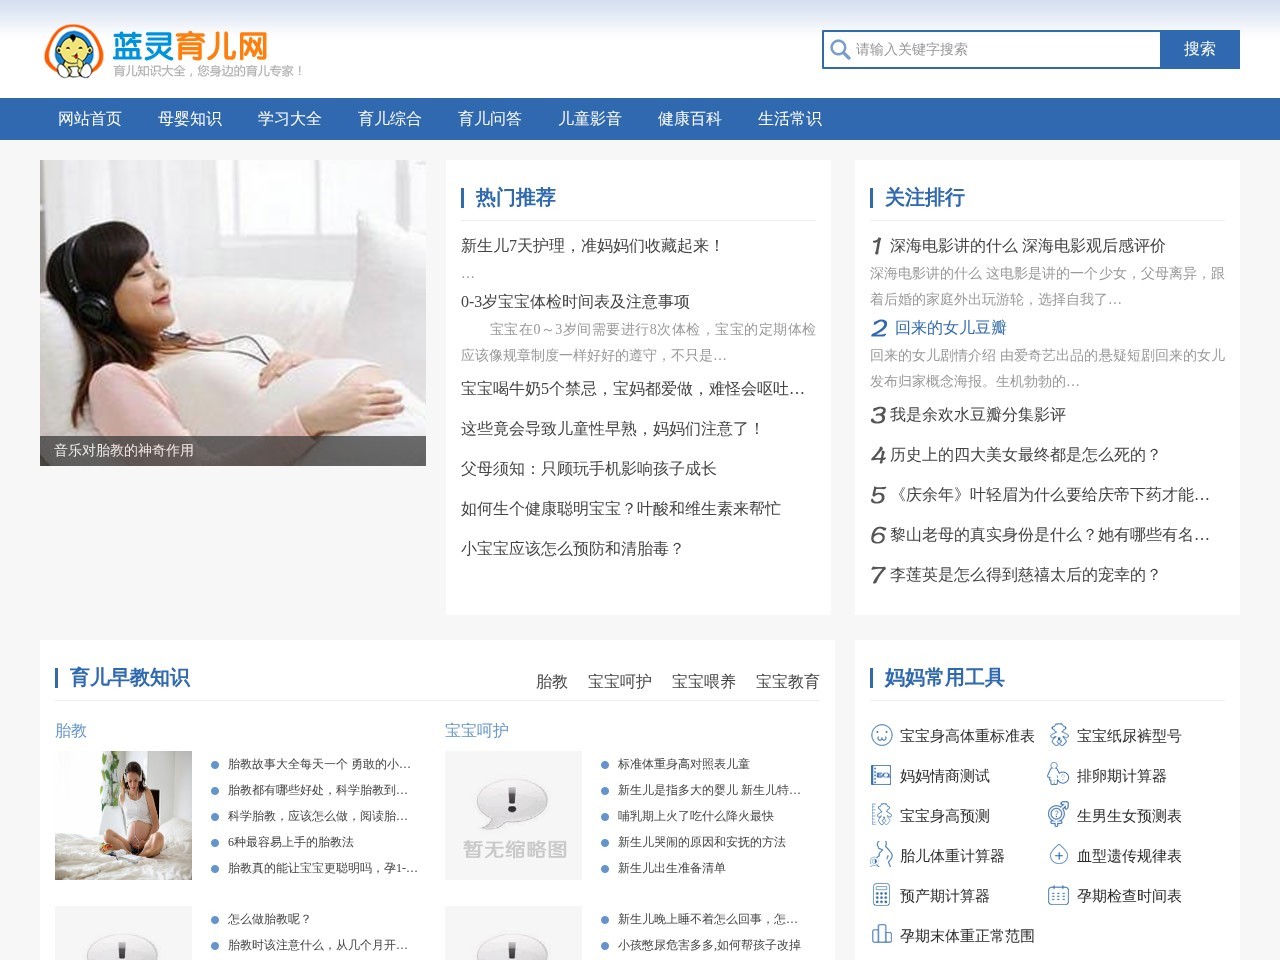1280x960 pixels.
Task: Click the 妈妈情商测试 icon
Action: click(881, 775)
